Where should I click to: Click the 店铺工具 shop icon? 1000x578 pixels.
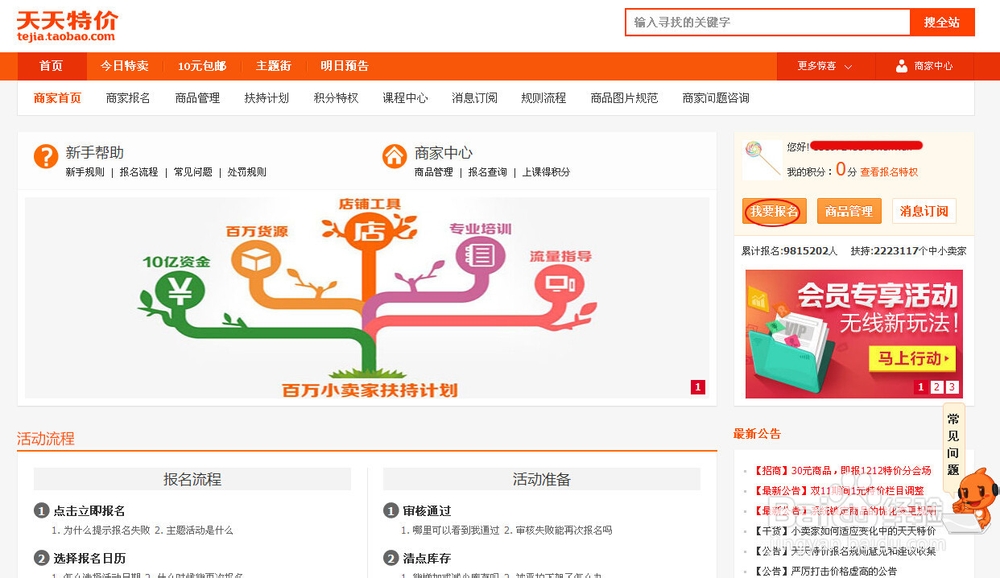pos(369,232)
